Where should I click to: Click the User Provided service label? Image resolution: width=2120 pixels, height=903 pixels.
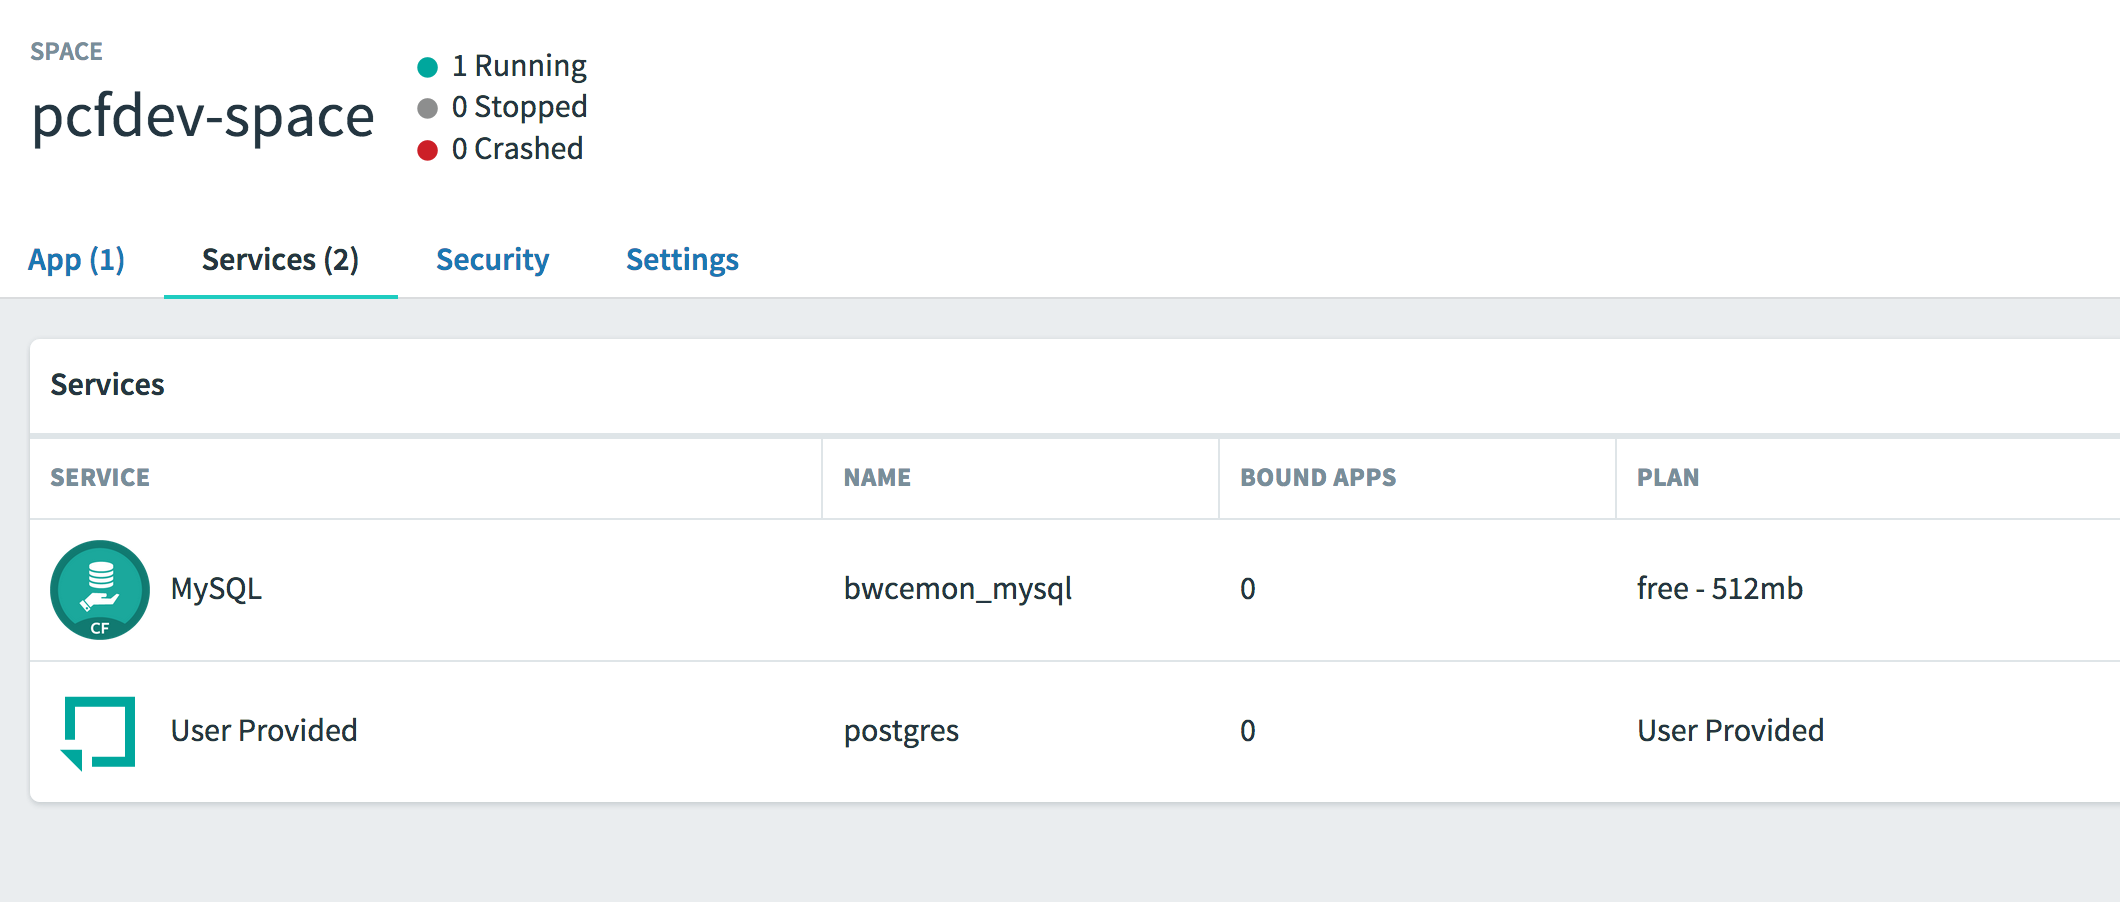pyautogui.click(x=264, y=731)
